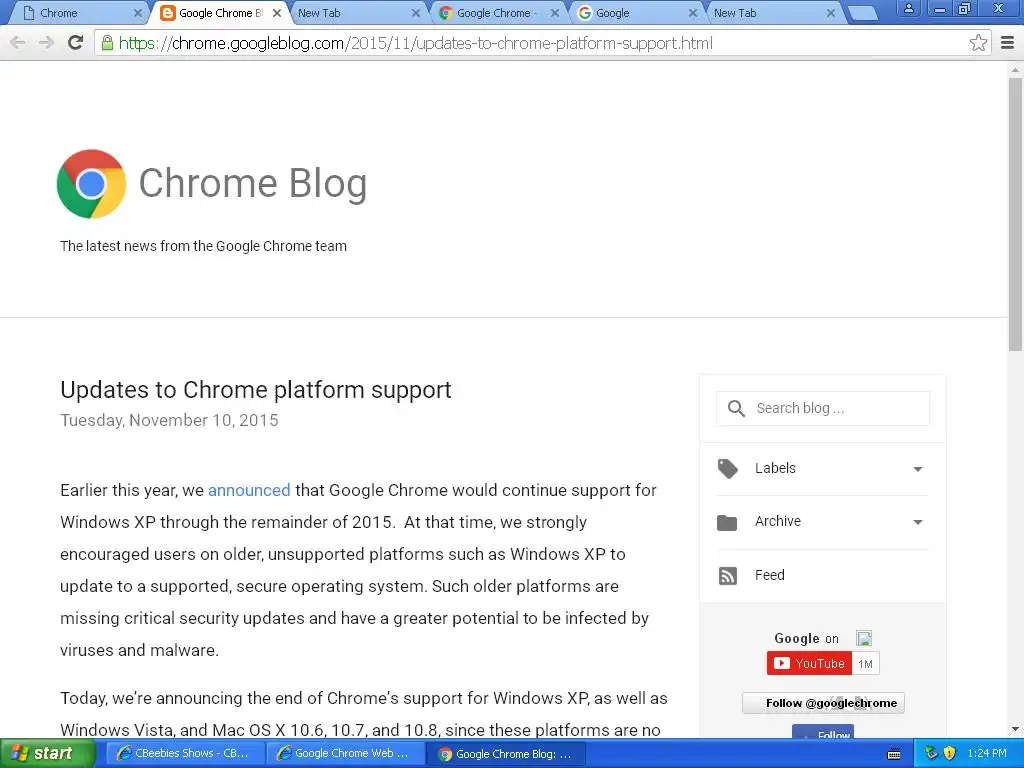
Task: Click the date Tuesday, November 10, 2015
Action: [x=169, y=421]
